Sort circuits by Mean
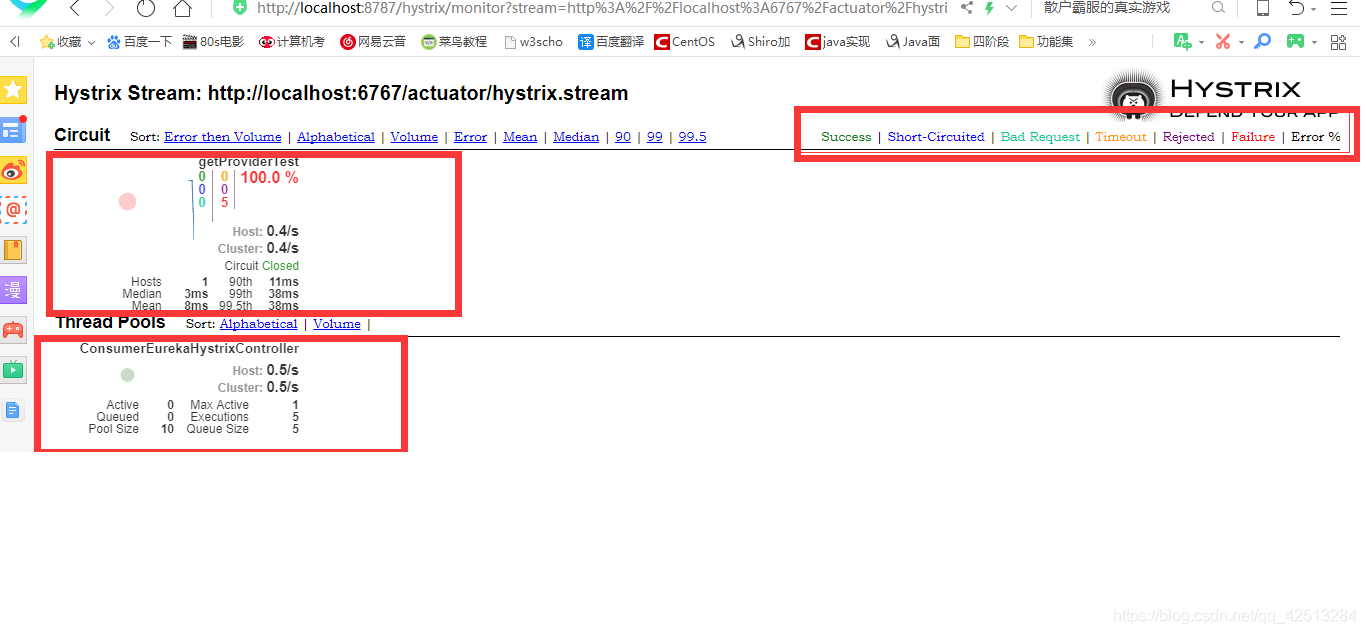Screen dimensions: 1366x634 coord(520,137)
